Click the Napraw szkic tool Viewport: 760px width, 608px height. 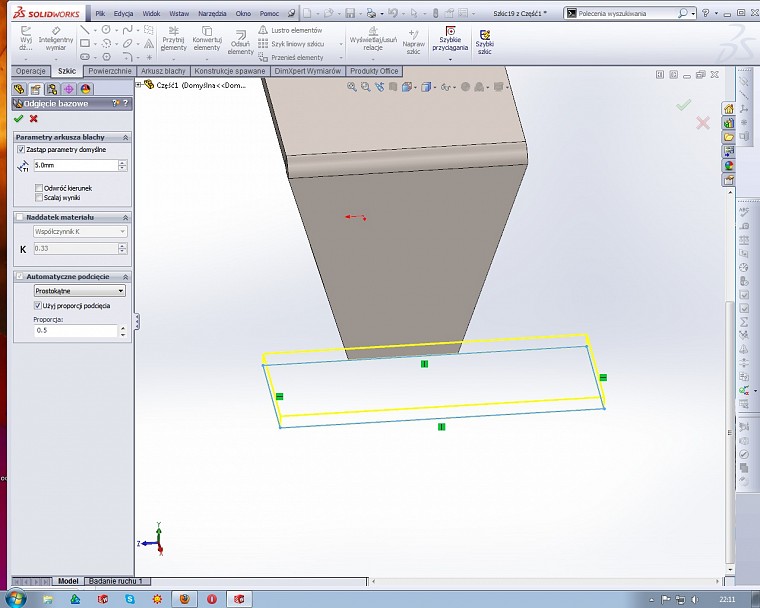point(413,40)
